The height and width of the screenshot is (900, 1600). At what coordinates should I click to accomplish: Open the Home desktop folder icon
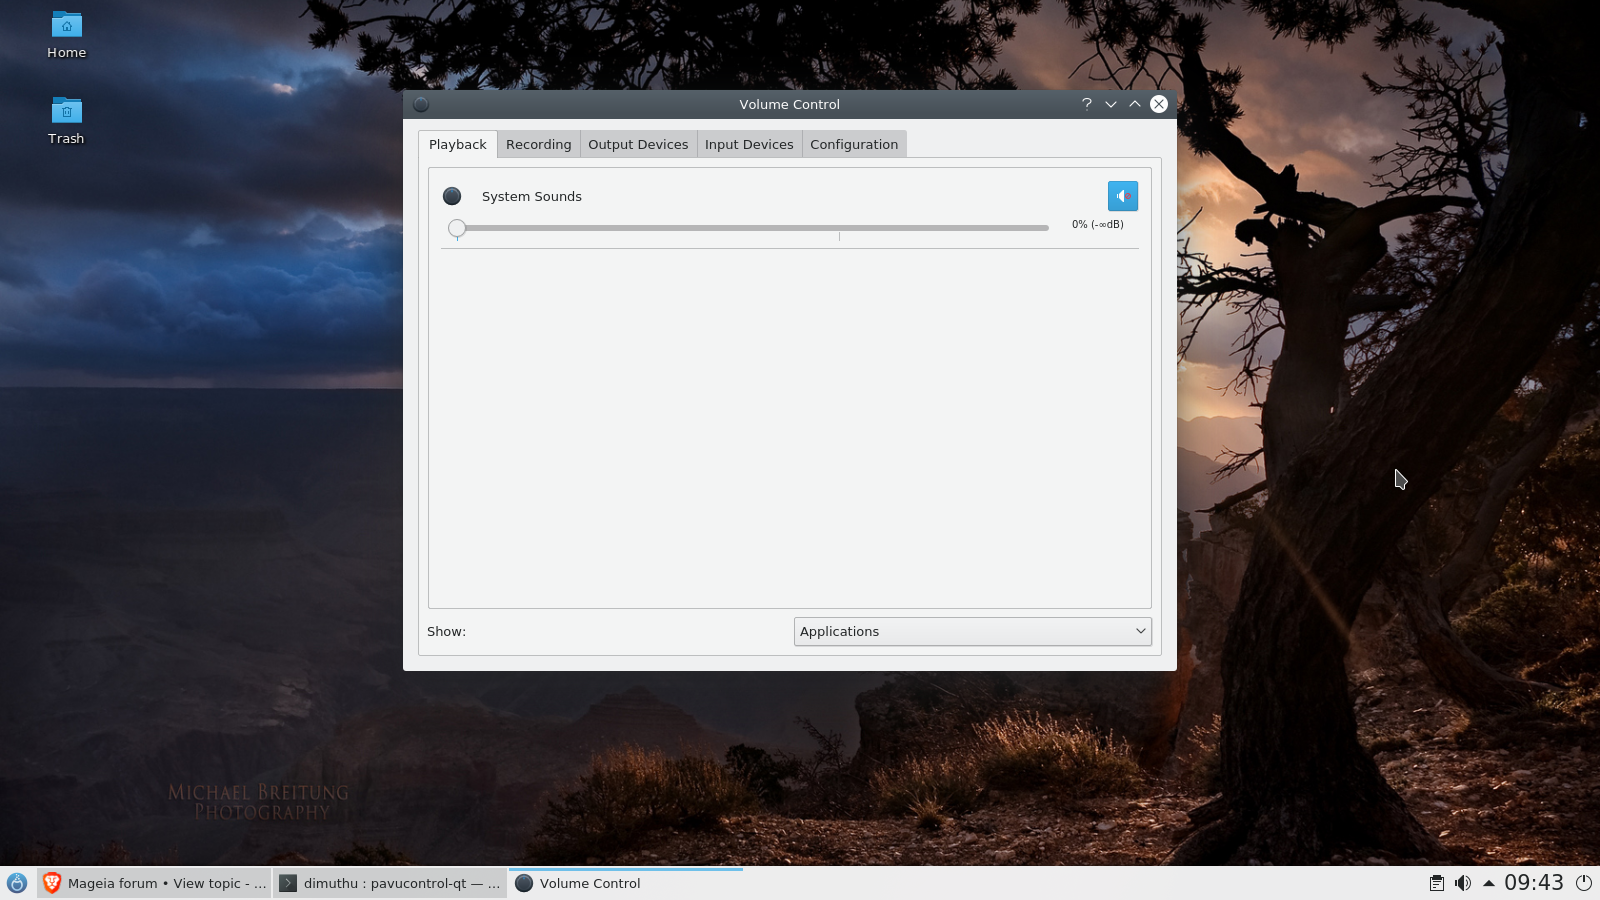67,35
